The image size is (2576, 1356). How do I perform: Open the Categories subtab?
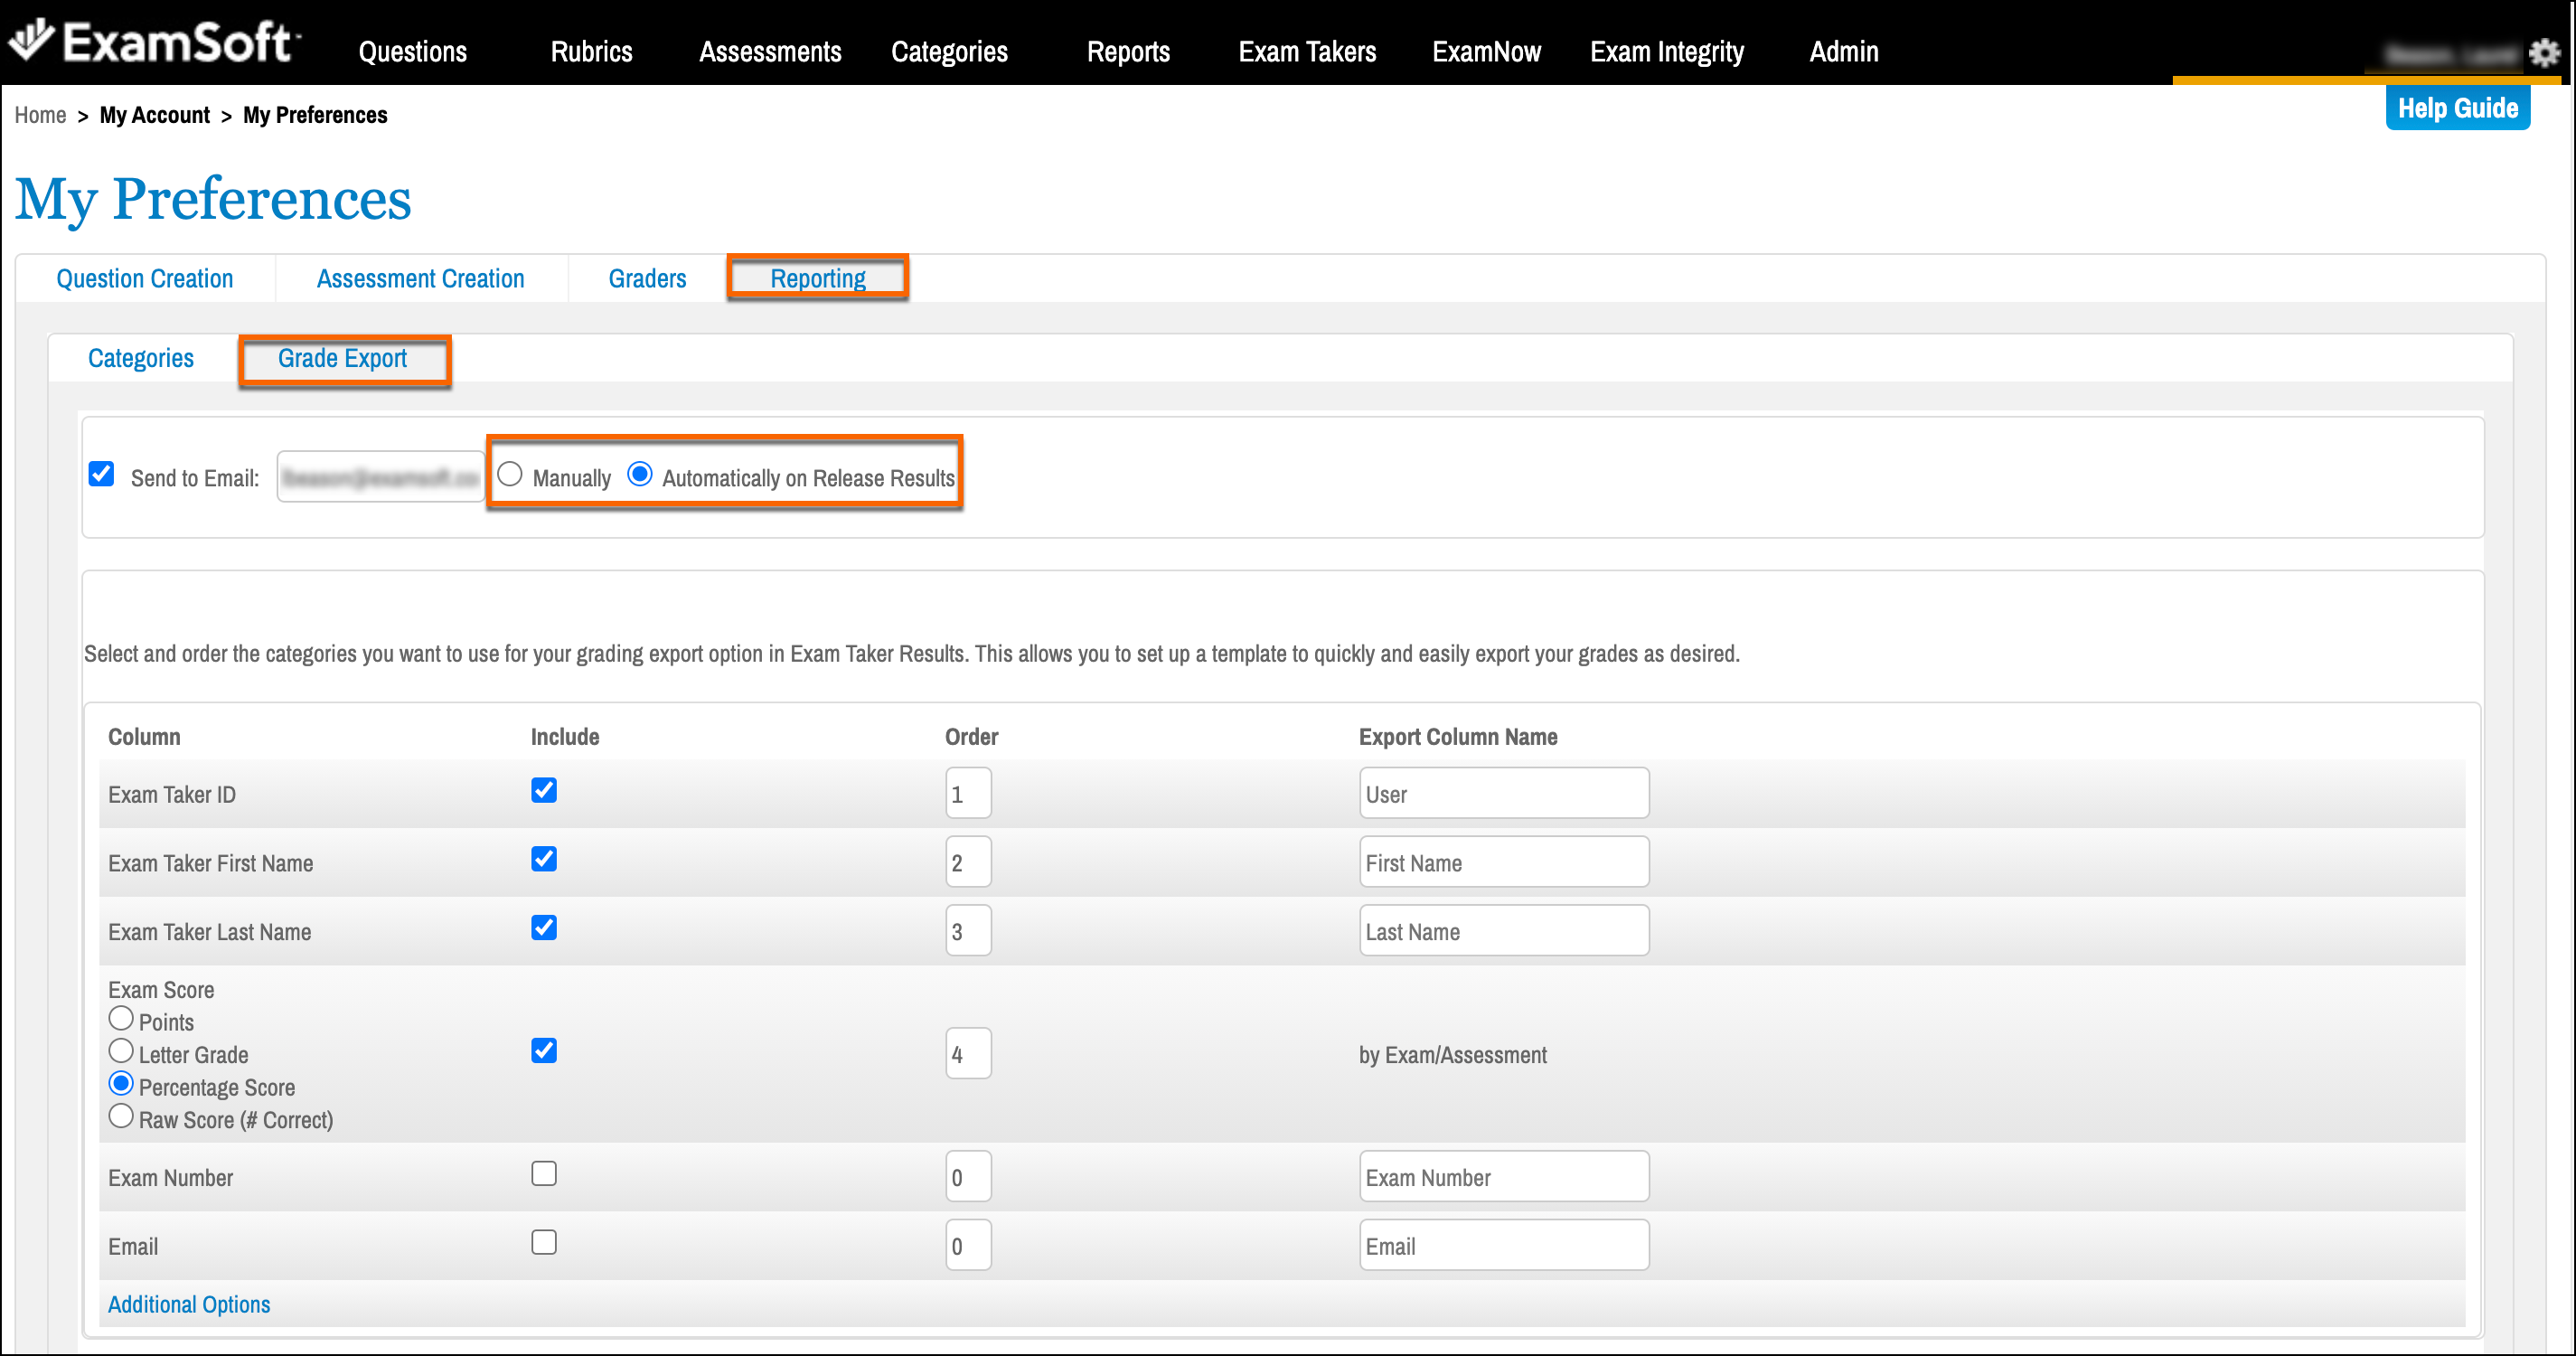tap(141, 358)
